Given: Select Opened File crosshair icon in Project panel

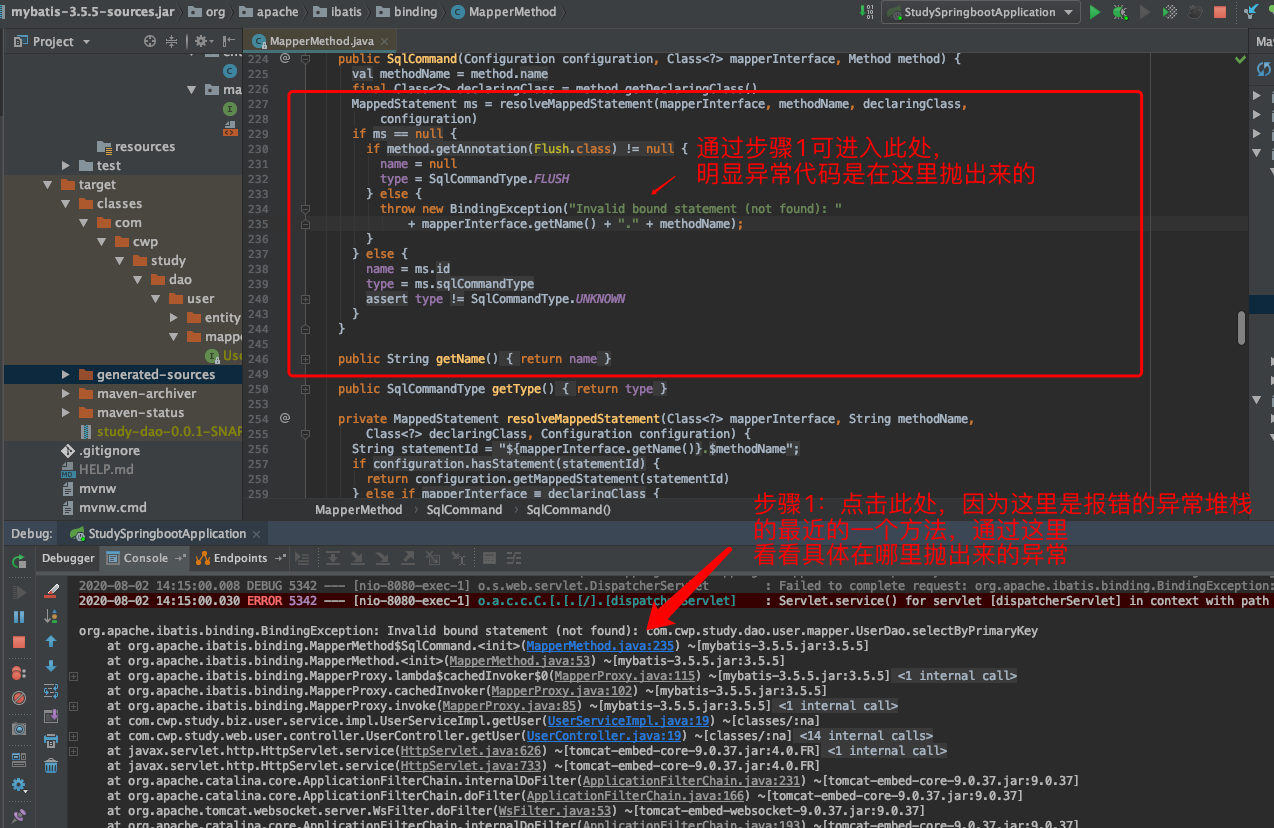Looking at the screenshot, I should click(x=149, y=41).
